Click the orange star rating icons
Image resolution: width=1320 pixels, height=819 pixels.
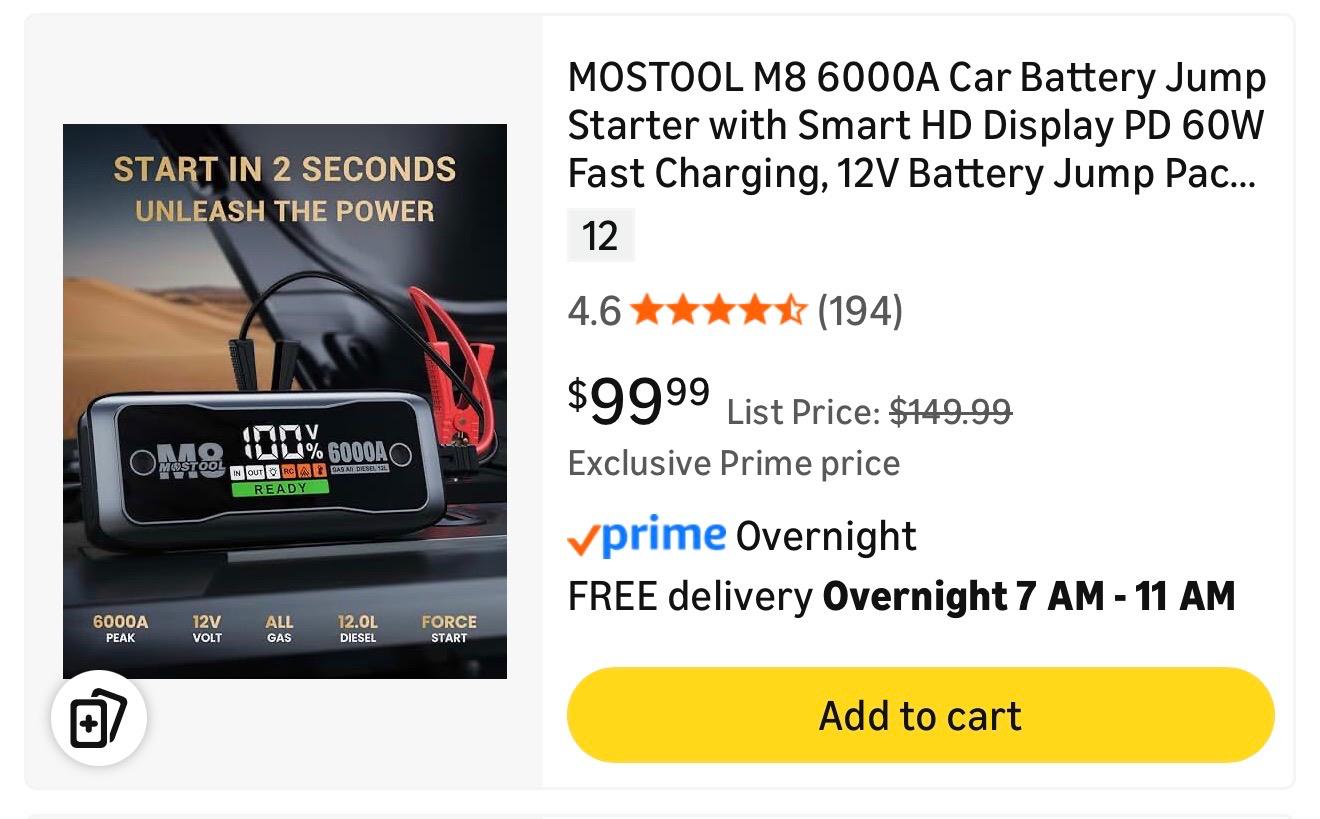(x=718, y=311)
